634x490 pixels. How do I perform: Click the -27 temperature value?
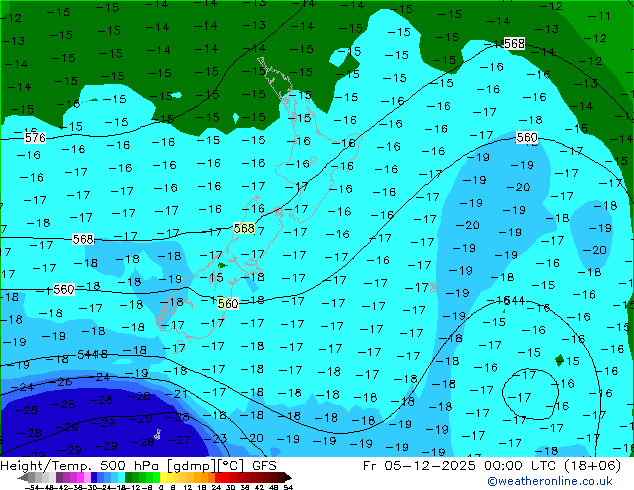click(x=179, y=439)
